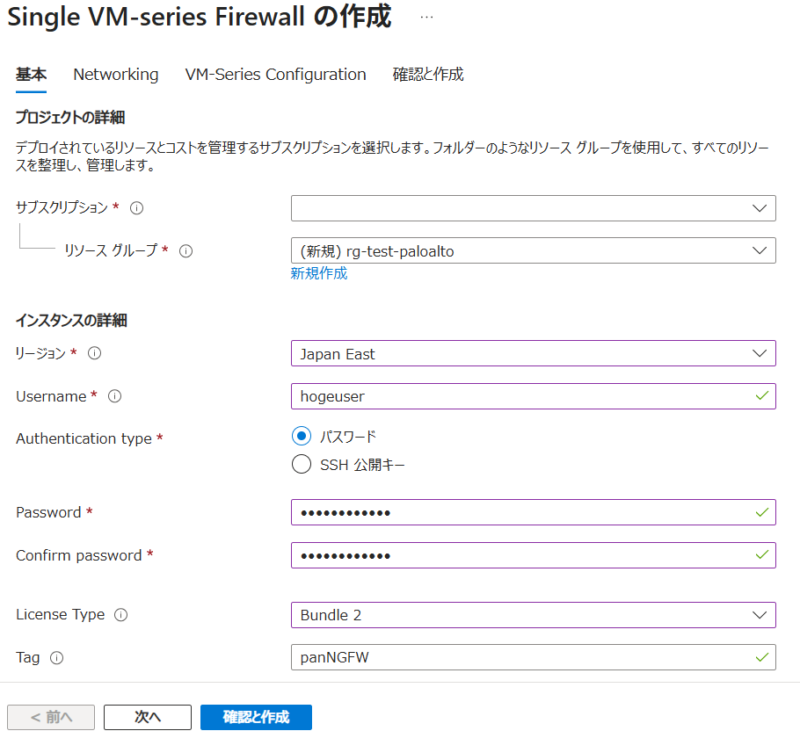Show info icon next to Tag
The image size is (800, 731).
pos(57,658)
